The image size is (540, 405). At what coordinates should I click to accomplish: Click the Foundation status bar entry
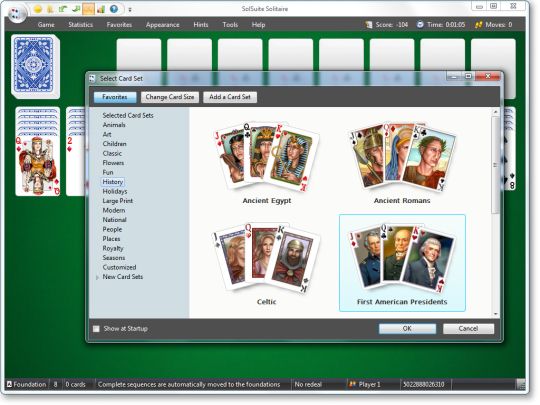(27, 384)
